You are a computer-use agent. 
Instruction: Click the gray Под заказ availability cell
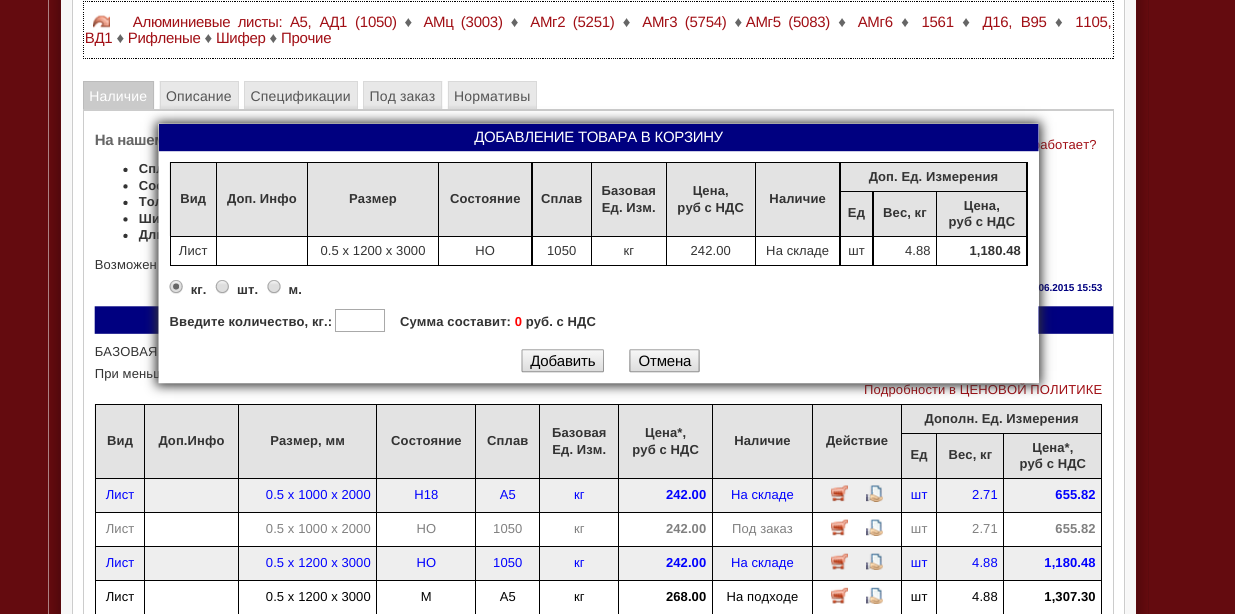click(762, 528)
